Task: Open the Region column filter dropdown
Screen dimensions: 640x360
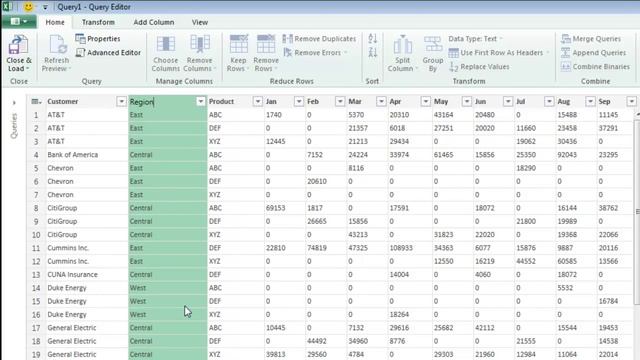Action: pyautogui.click(x=200, y=101)
